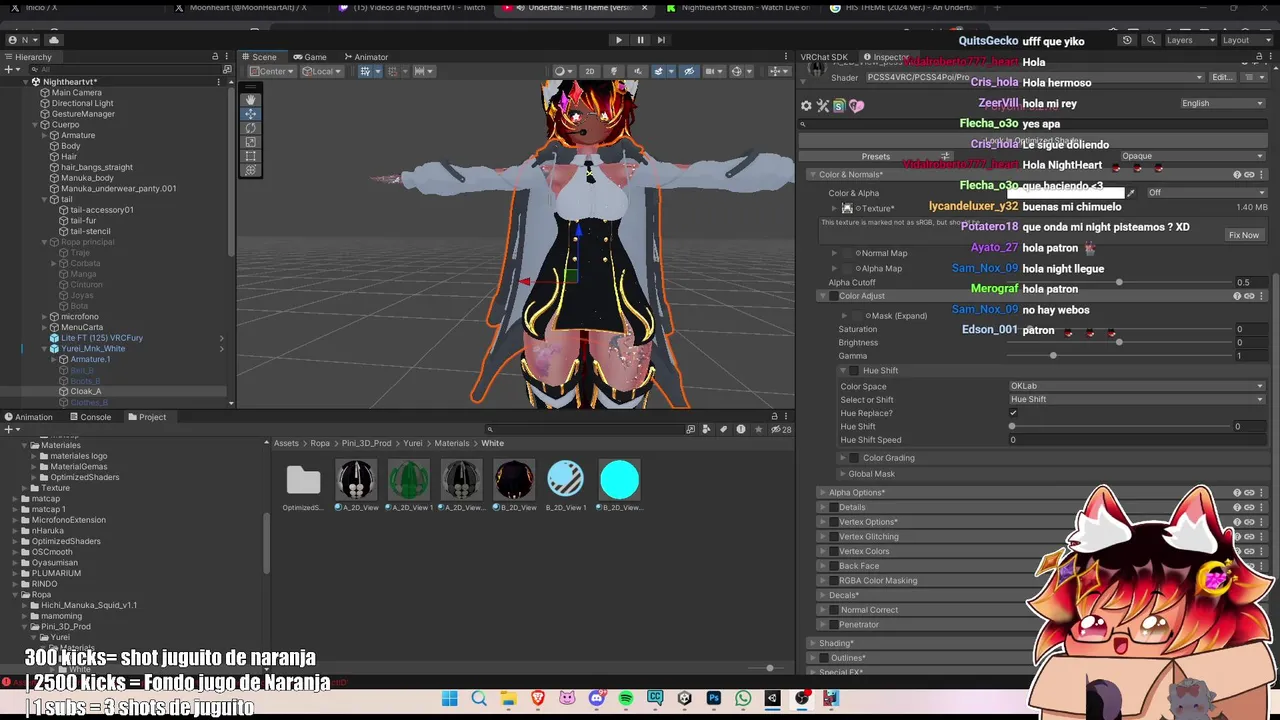Click the Fix Now button
This screenshot has height=720, width=1280.
(x=1244, y=235)
